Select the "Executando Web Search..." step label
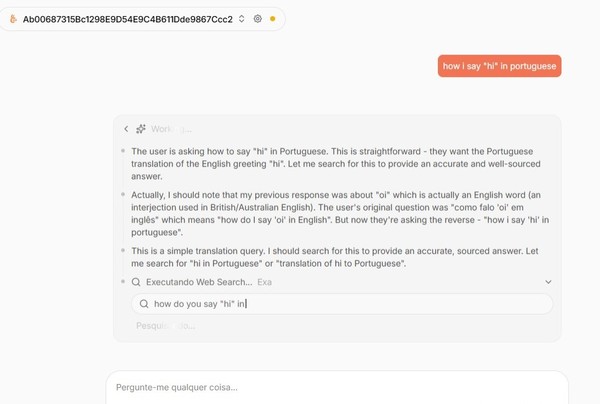 click(x=199, y=282)
